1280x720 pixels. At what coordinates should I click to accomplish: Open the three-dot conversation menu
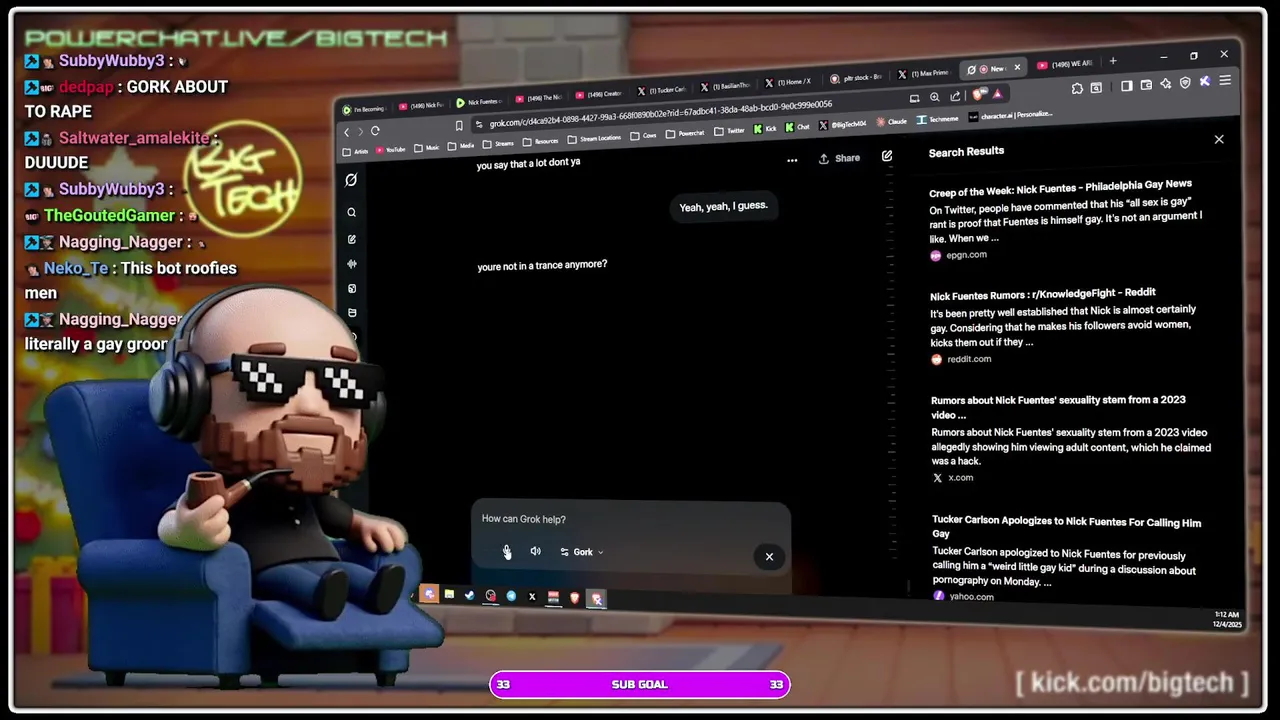click(x=792, y=160)
